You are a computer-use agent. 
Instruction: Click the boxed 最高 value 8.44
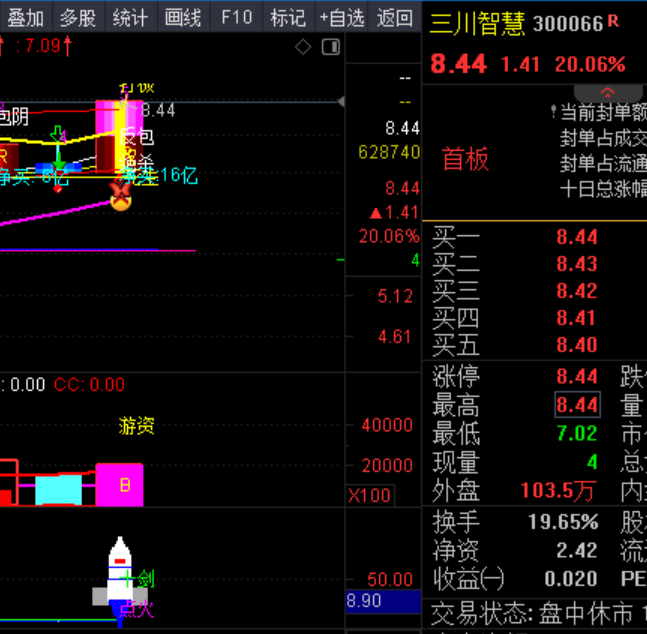578,405
